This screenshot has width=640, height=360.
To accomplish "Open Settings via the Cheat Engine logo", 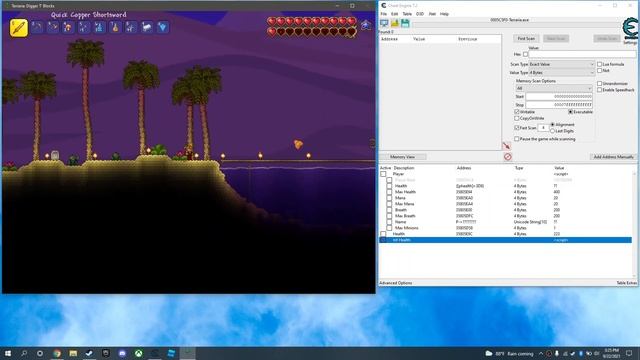I will click(x=630, y=31).
